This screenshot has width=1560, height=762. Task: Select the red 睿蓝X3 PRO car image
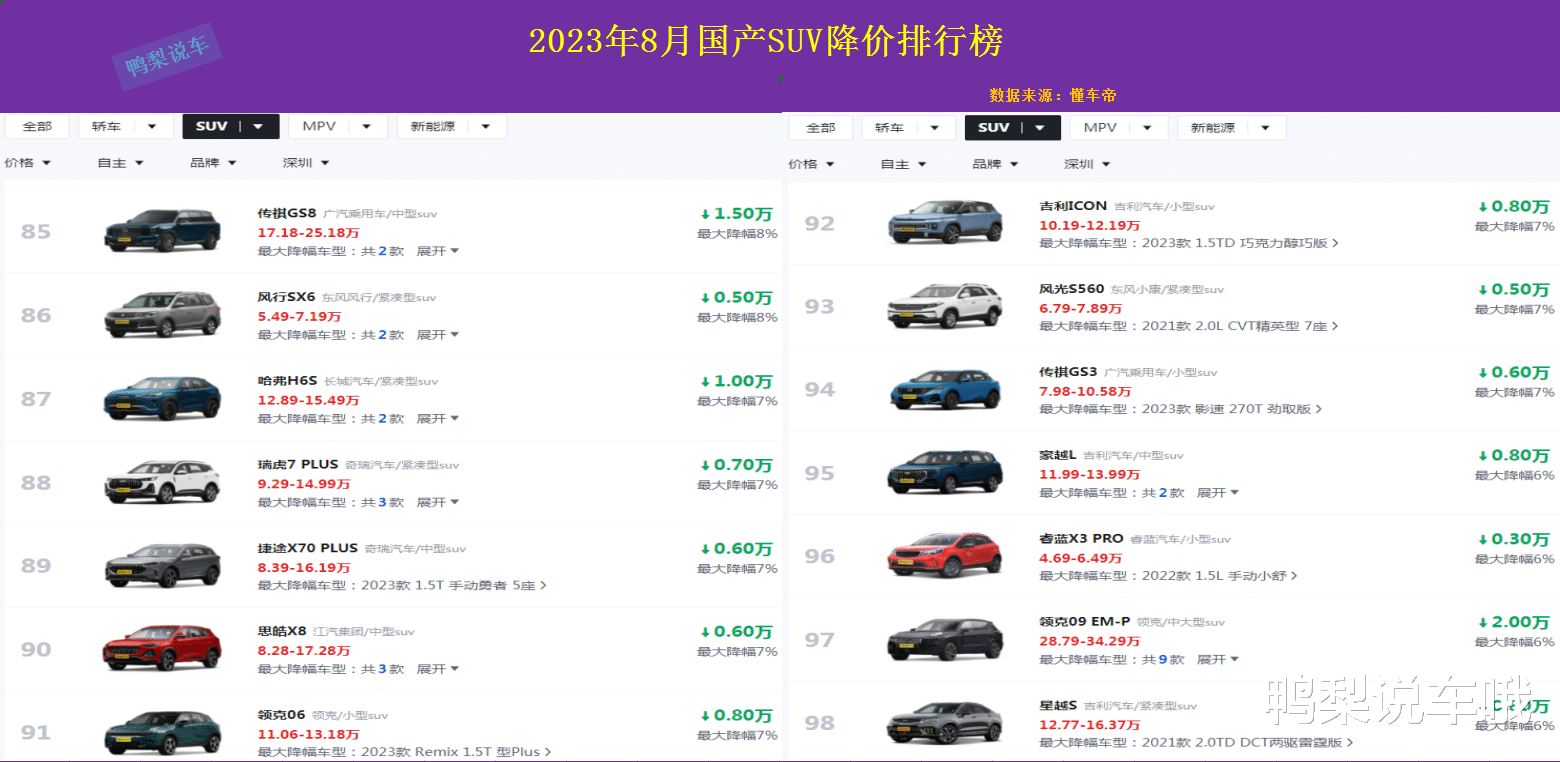pyautogui.click(x=945, y=556)
